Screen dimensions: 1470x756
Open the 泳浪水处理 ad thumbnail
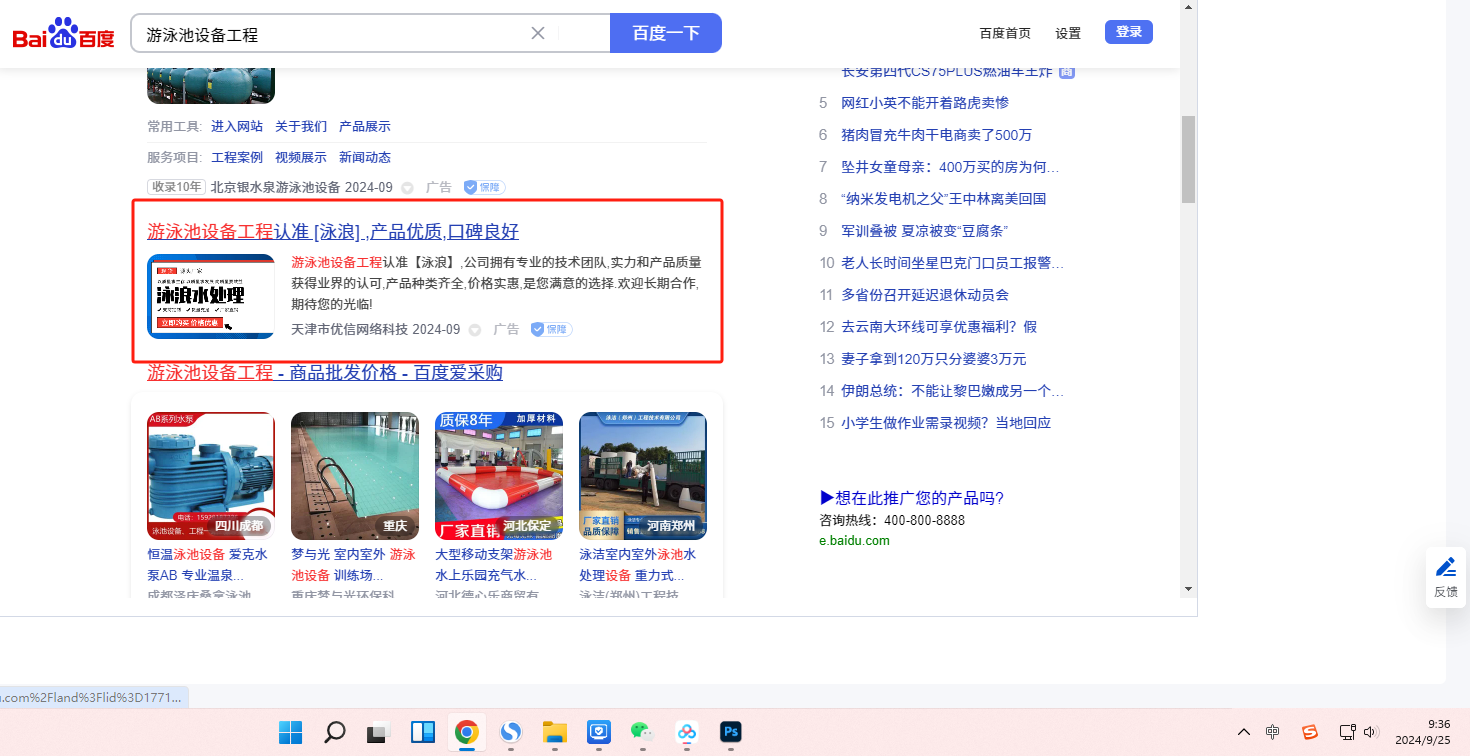coord(211,296)
